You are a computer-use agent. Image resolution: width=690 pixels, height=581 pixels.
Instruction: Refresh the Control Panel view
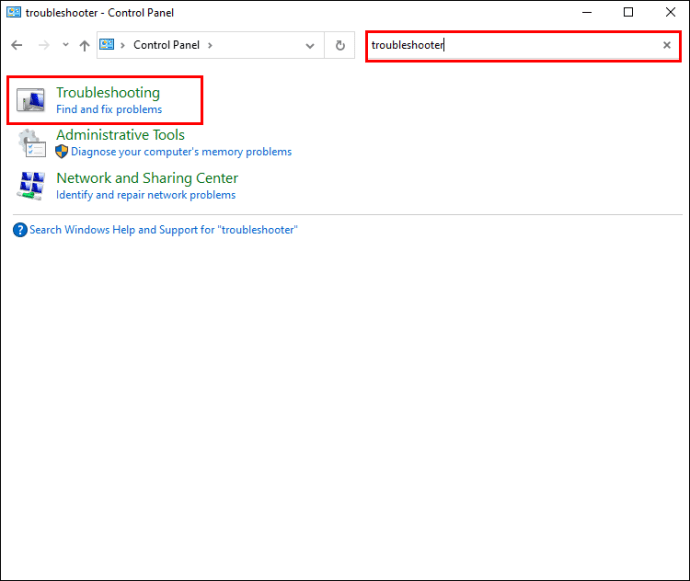click(x=340, y=45)
